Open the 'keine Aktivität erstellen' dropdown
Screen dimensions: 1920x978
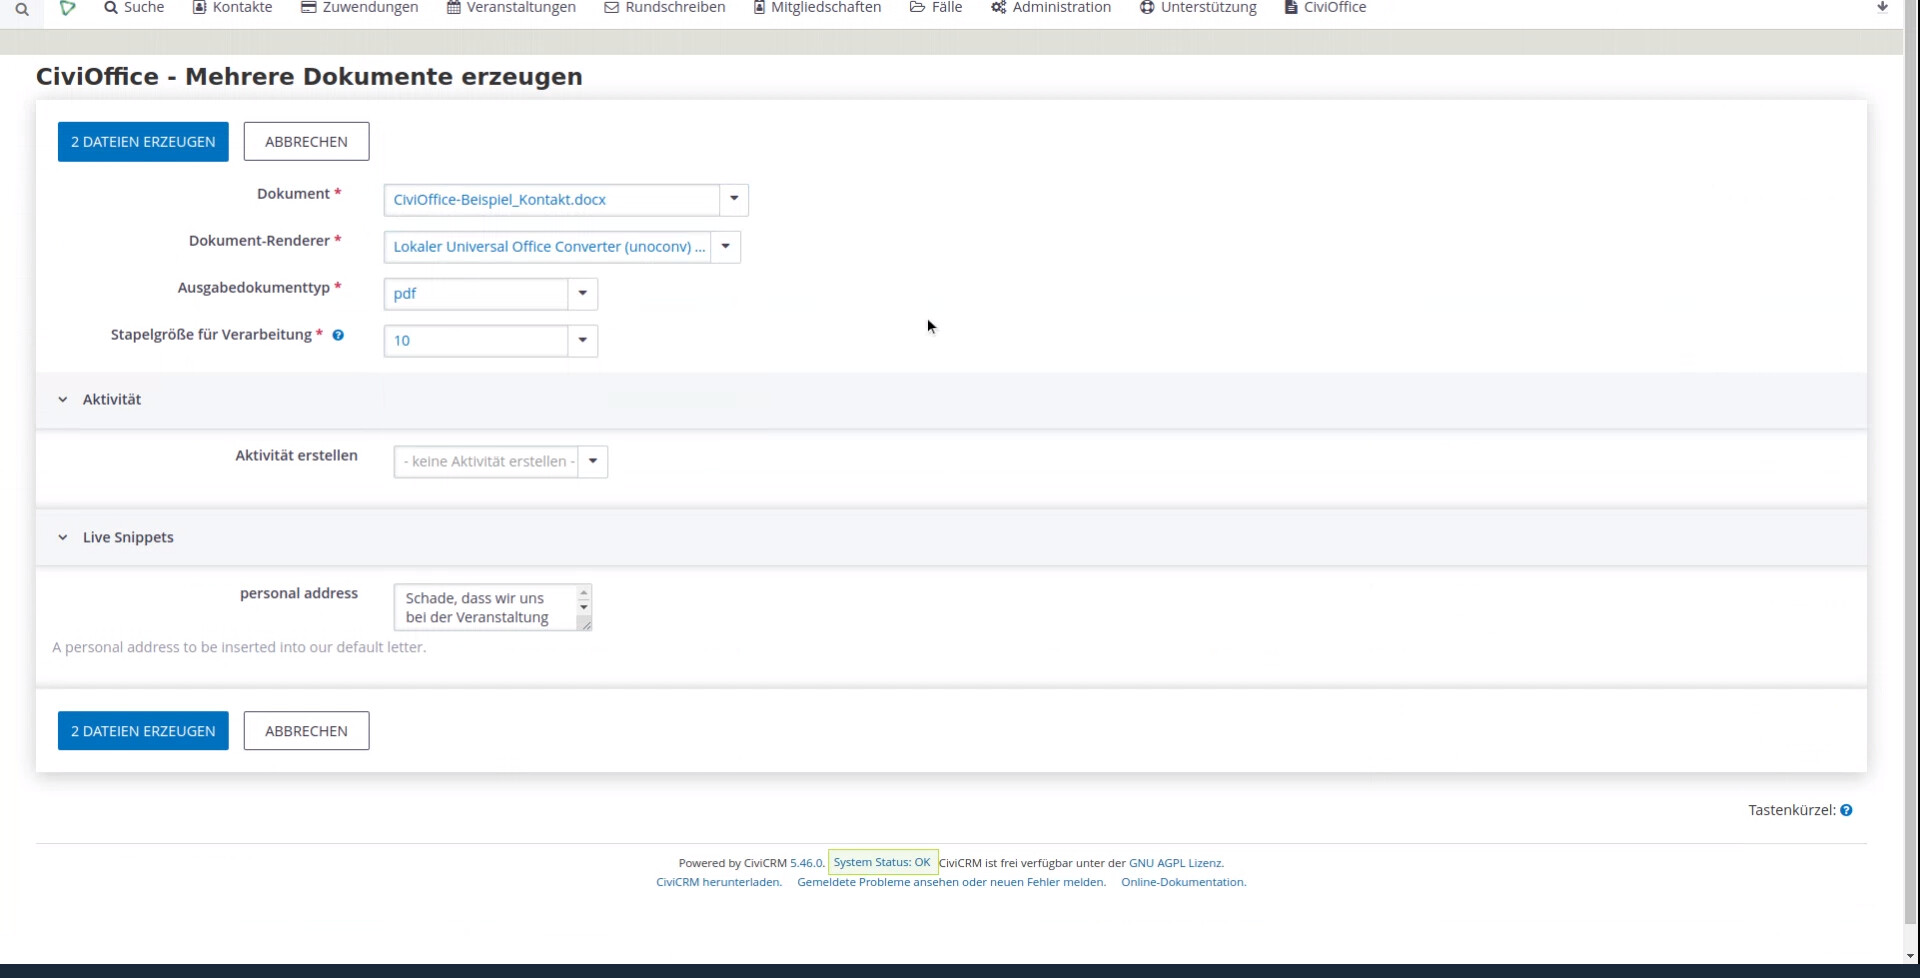point(501,462)
